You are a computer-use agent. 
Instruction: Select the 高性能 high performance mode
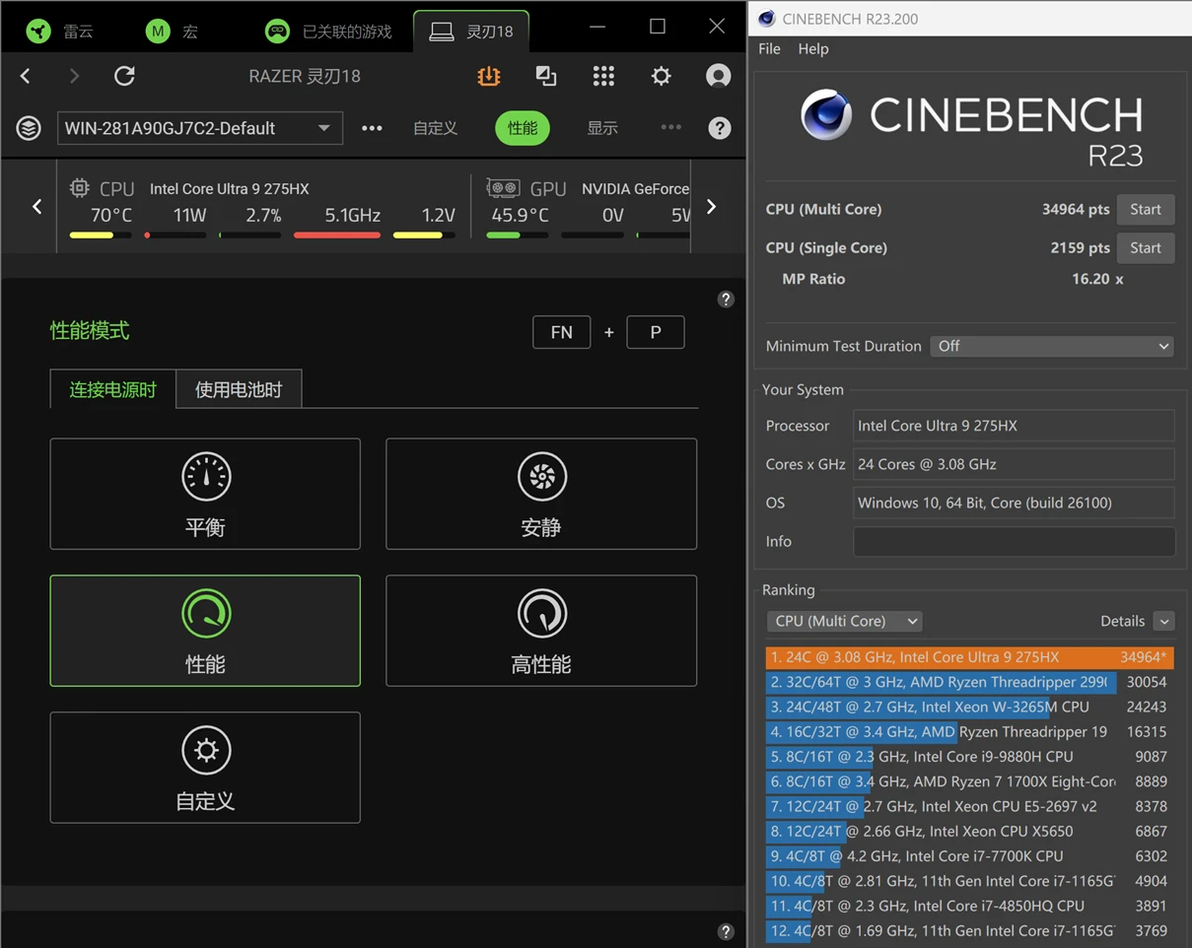(x=541, y=630)
